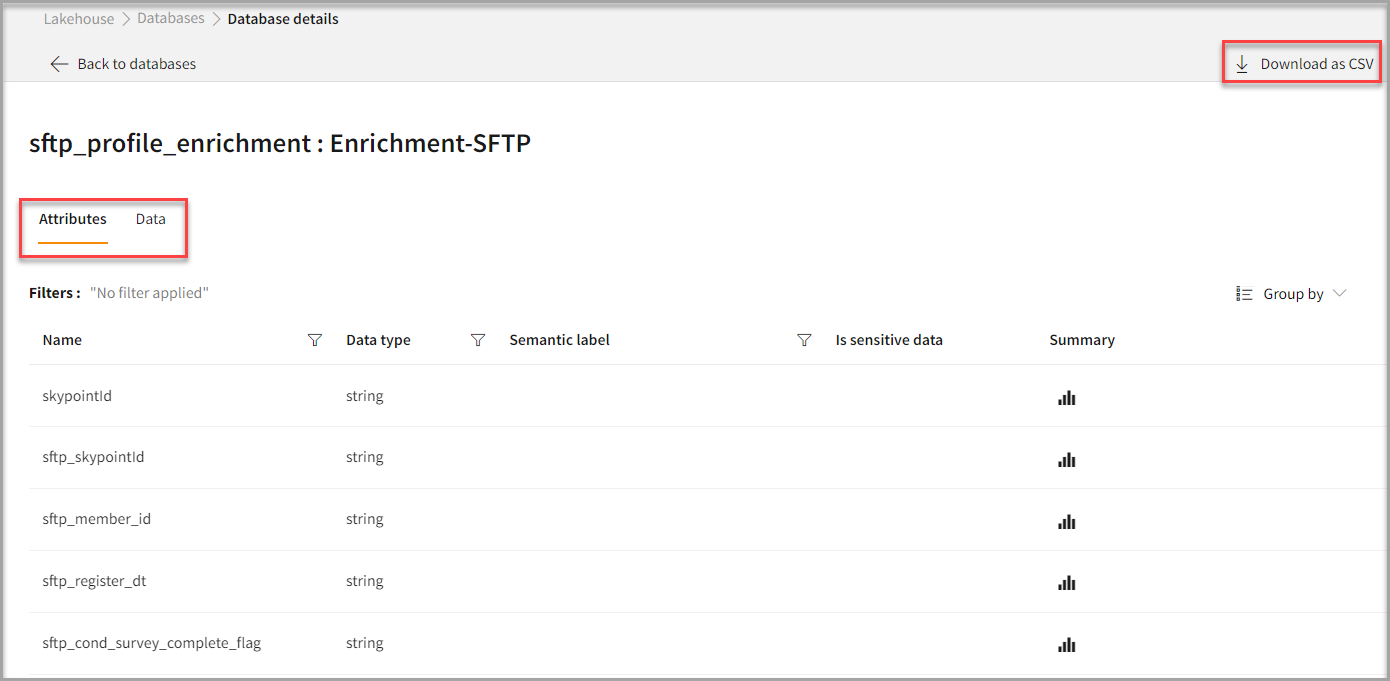1390x681 pixels.
Task: Click the back arrow icon
Action: [59, 64]
